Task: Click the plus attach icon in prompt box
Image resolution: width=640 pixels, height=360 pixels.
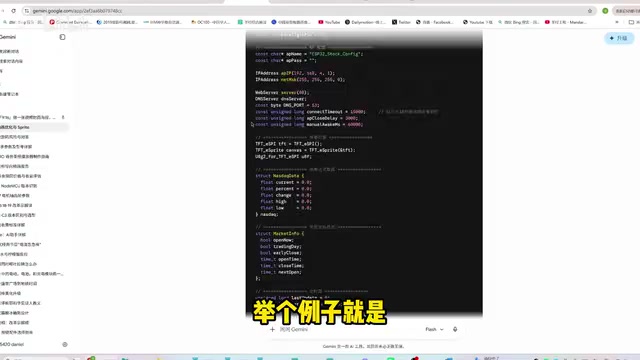Action: [272, 329]
